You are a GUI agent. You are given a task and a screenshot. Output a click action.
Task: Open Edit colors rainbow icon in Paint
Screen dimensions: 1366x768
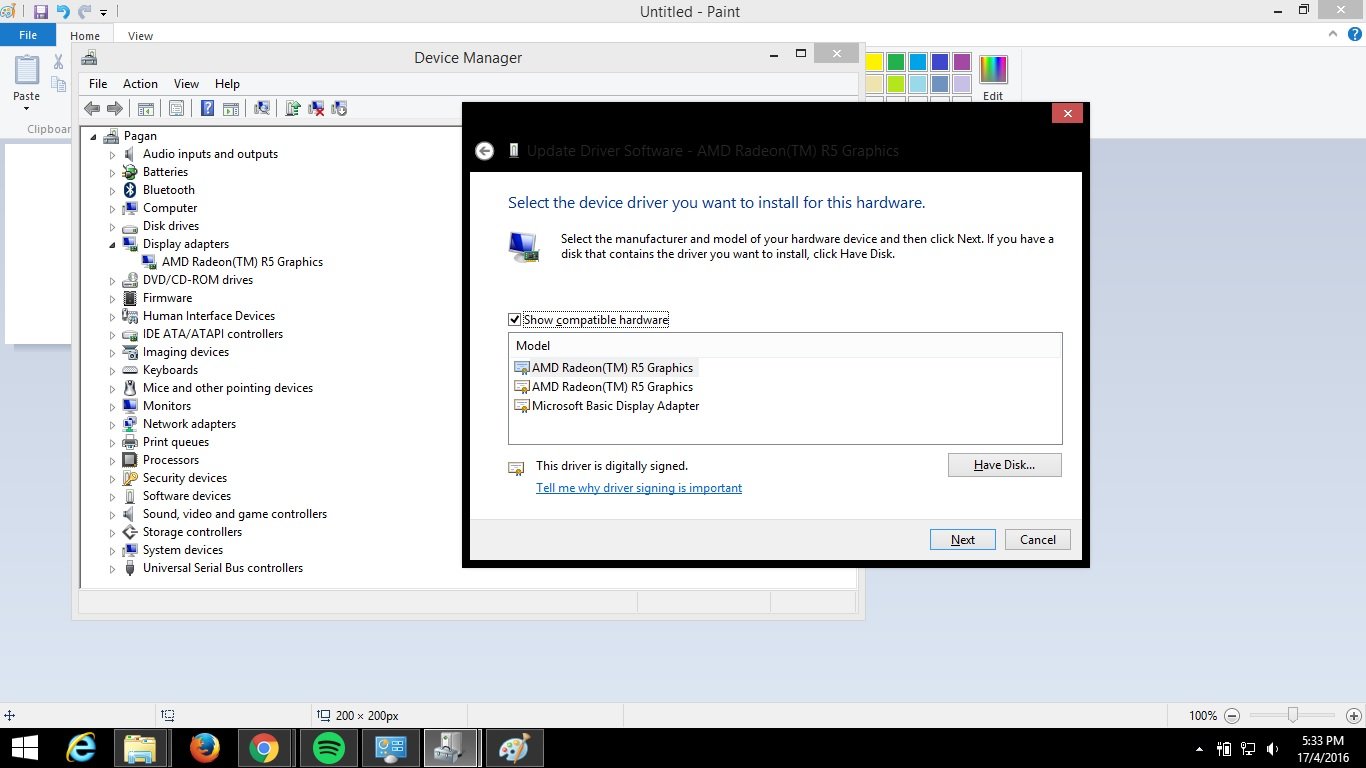click(993, 70)
